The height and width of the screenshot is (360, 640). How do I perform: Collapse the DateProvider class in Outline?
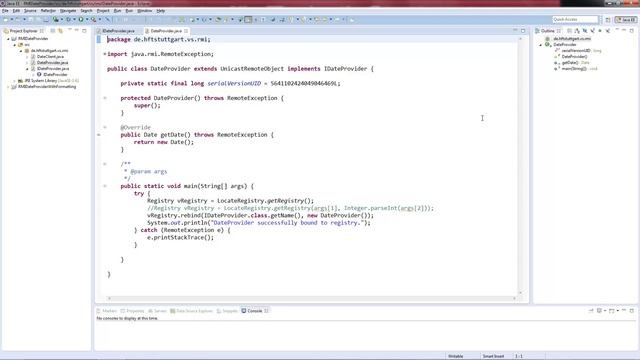point(541,45)
